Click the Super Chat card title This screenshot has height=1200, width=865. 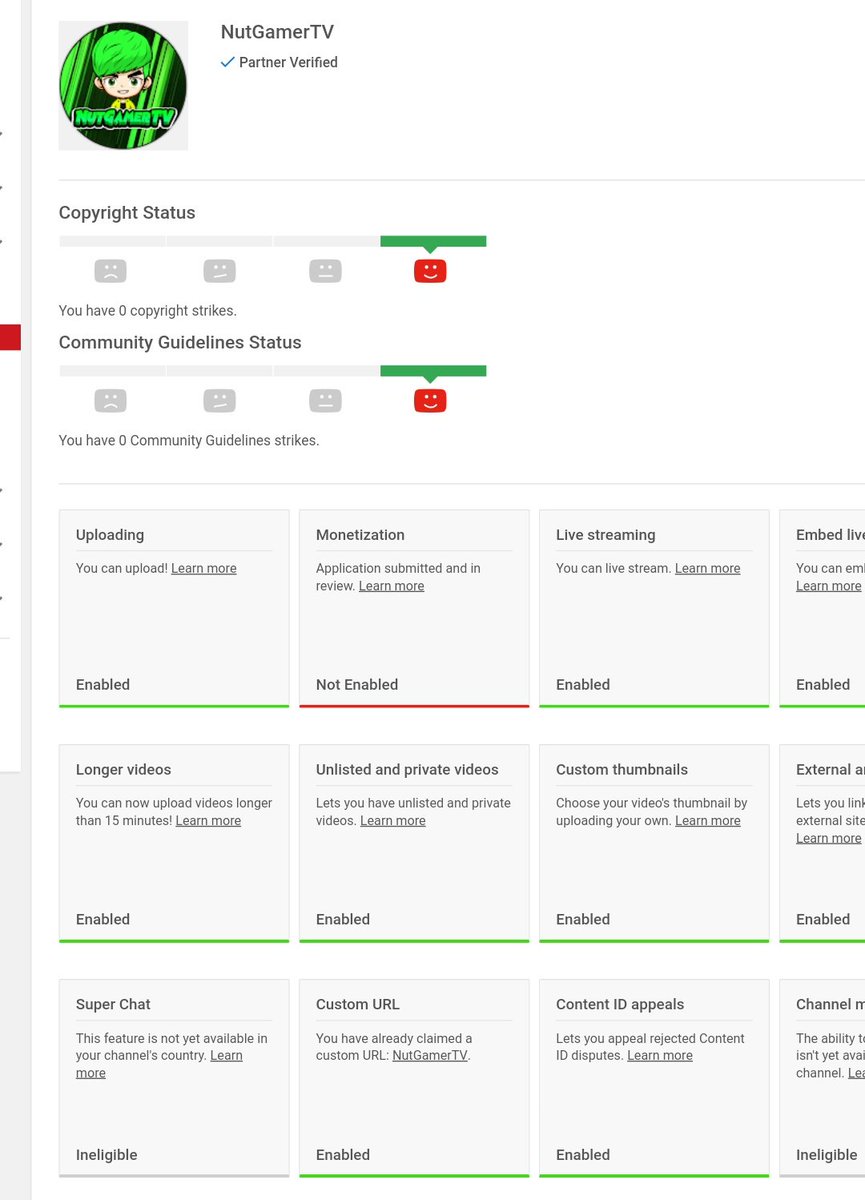pyautogui.click(x=113, y=1005)
